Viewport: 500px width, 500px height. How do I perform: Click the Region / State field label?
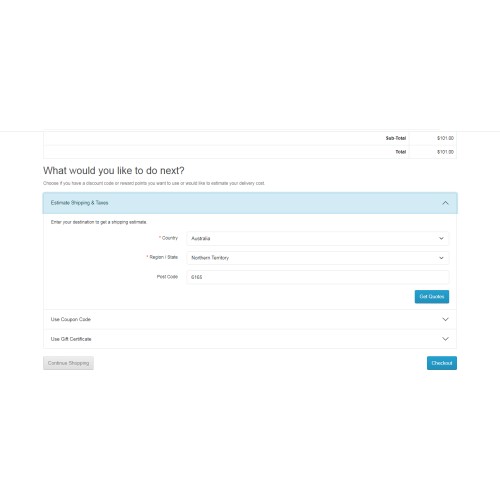163,257
